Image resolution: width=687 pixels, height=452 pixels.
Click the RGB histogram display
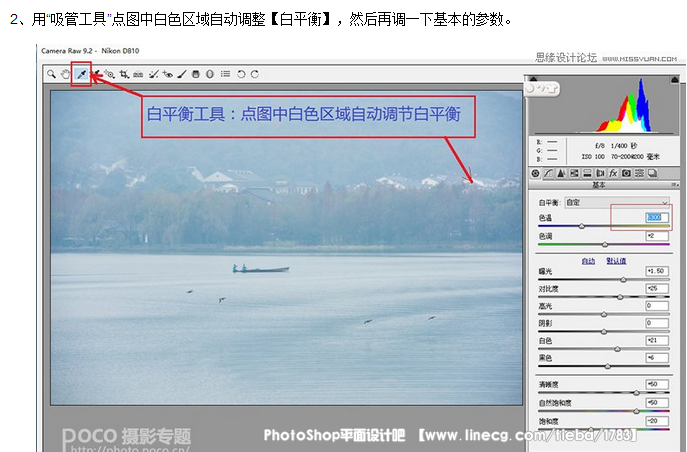[x=604, y=105]
